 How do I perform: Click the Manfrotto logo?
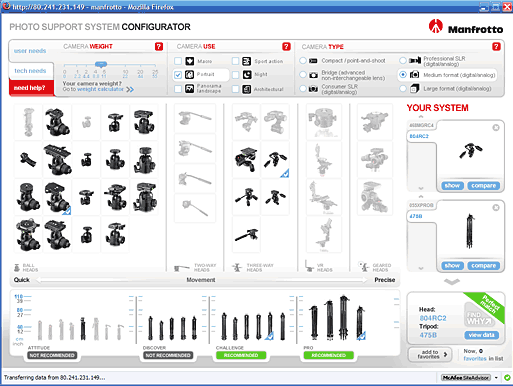pos(466,27)
